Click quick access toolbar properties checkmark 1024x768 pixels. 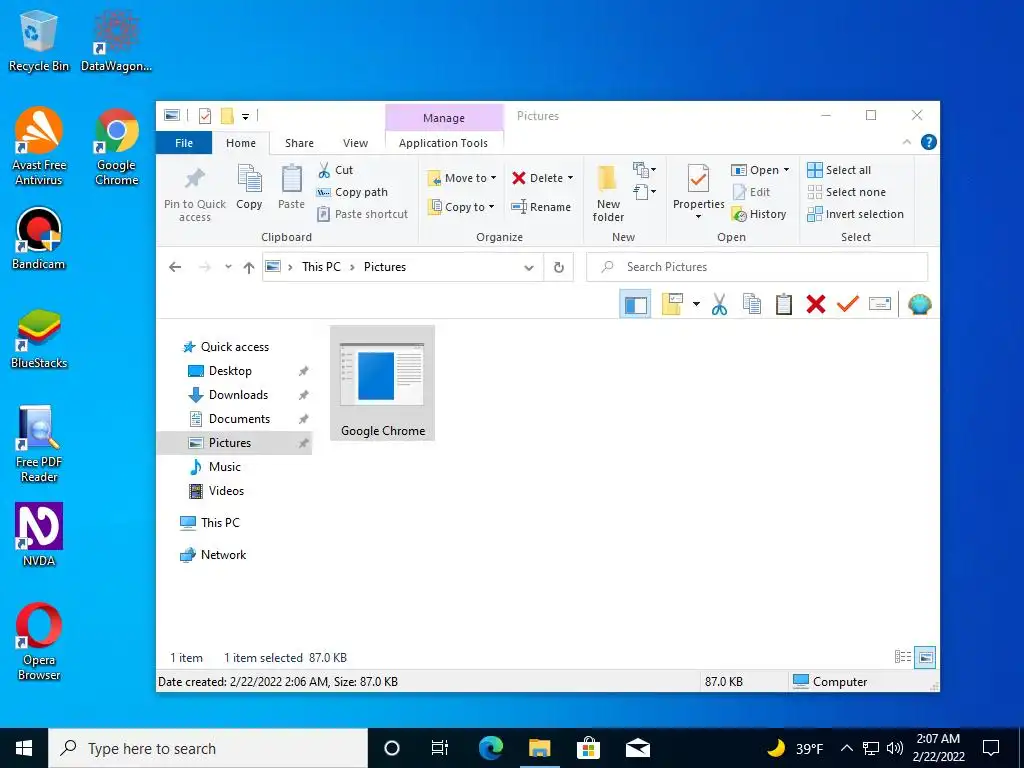pos(204,116)
